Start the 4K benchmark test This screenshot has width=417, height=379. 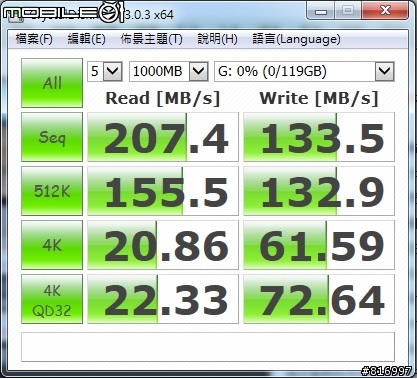pyautogui.click(x=52, y=245)
